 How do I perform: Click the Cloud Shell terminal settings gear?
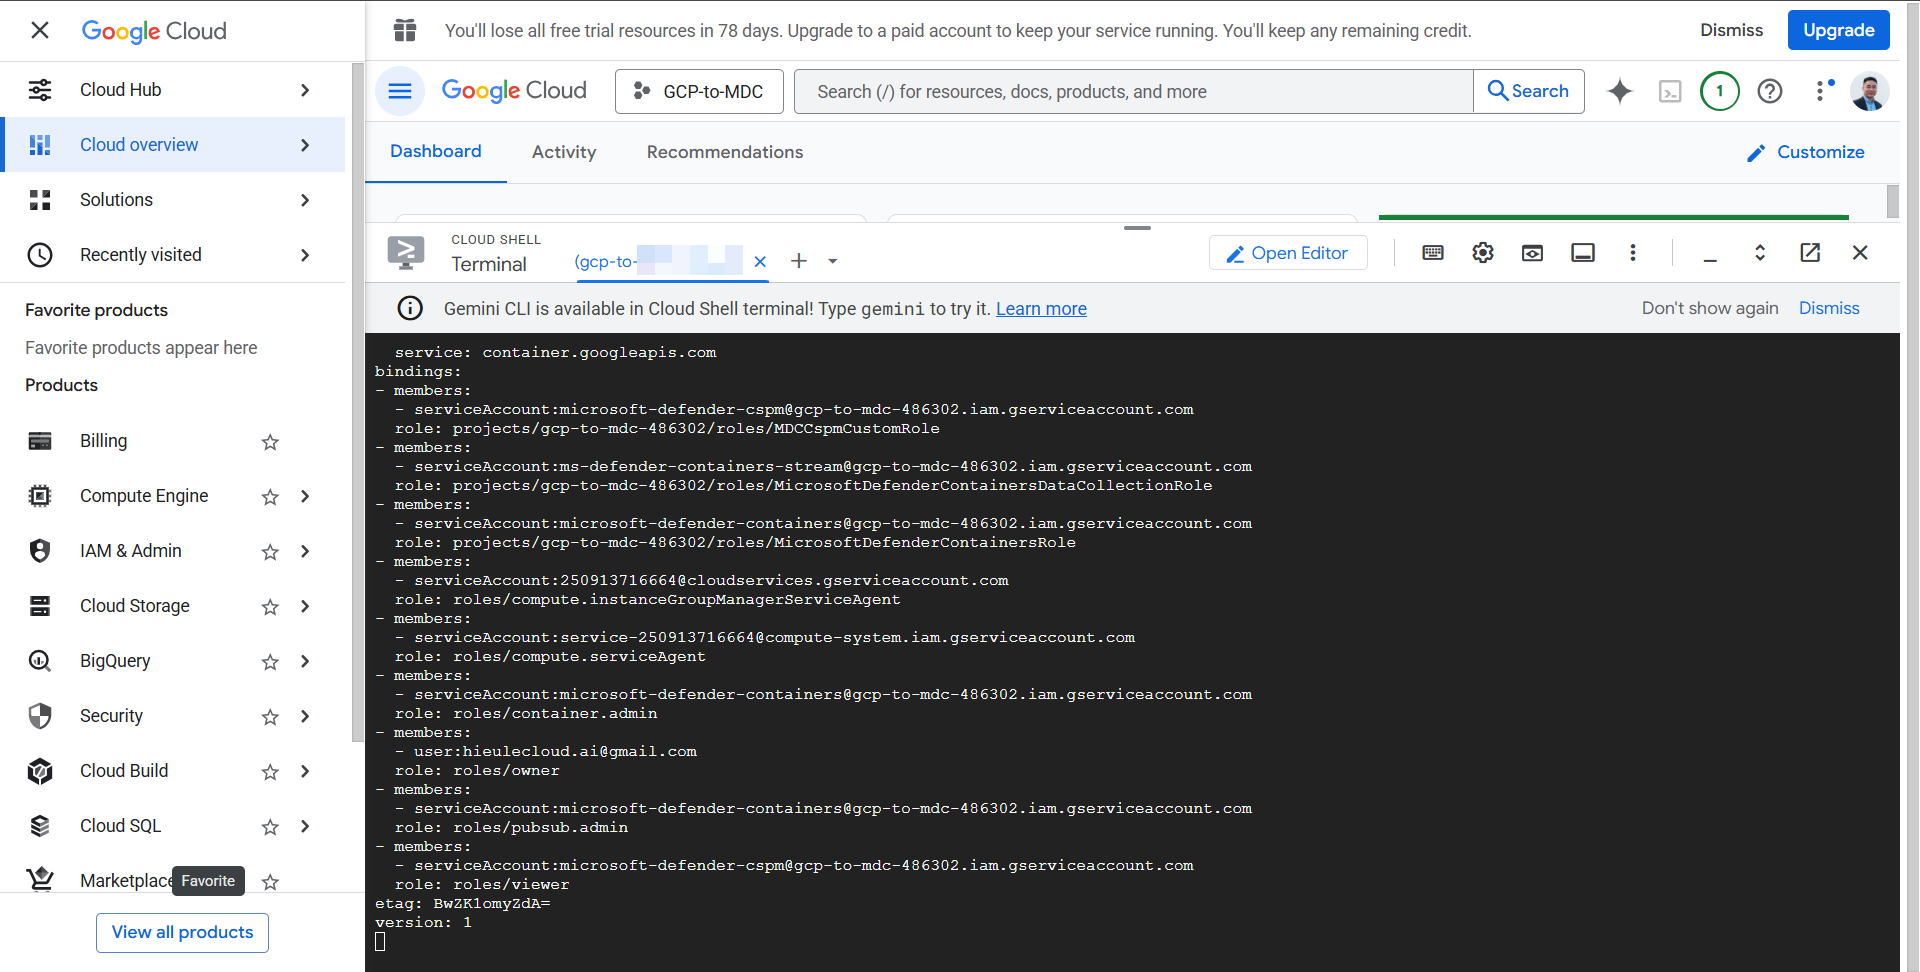click(1482, 253)
